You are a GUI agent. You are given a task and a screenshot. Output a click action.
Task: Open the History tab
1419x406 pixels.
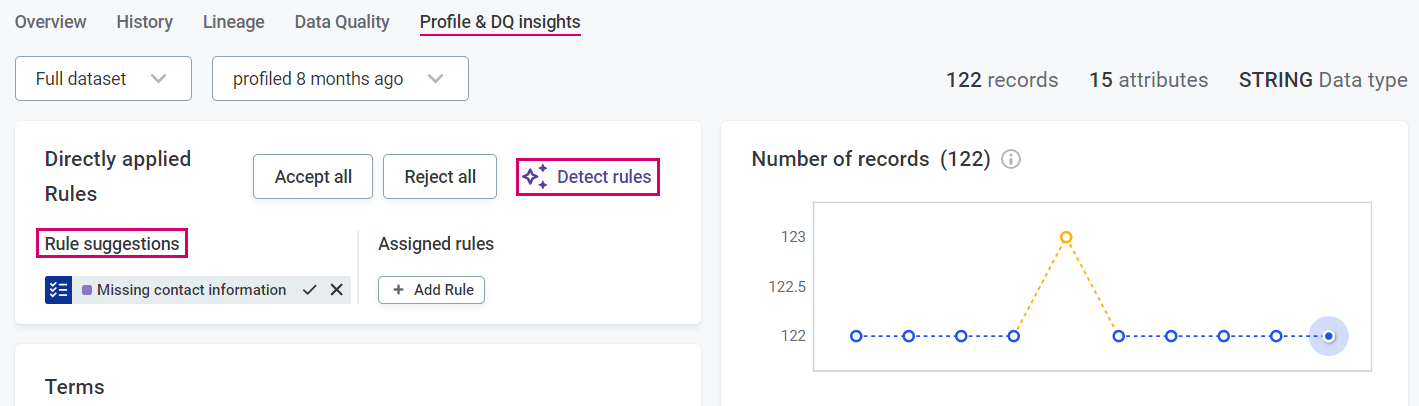coord(144,22)
